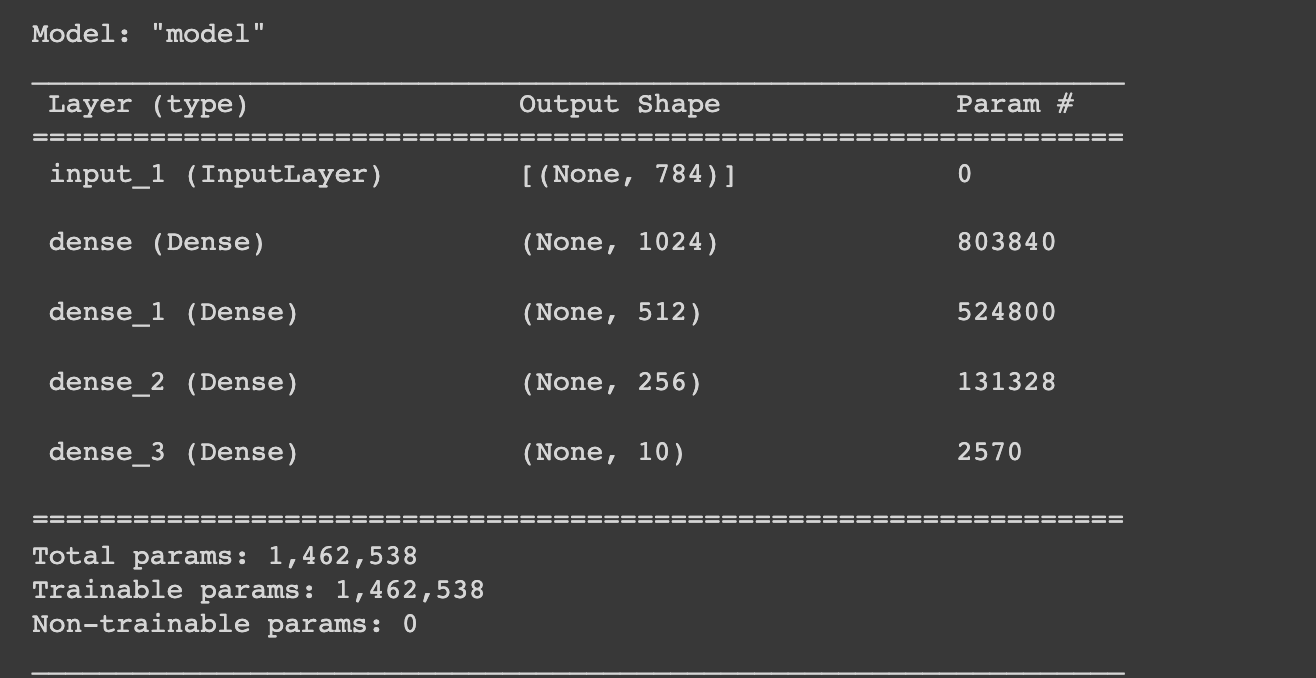
Task: Select the dense_1 (Dense) layer name
Action: tap(174, 313)
